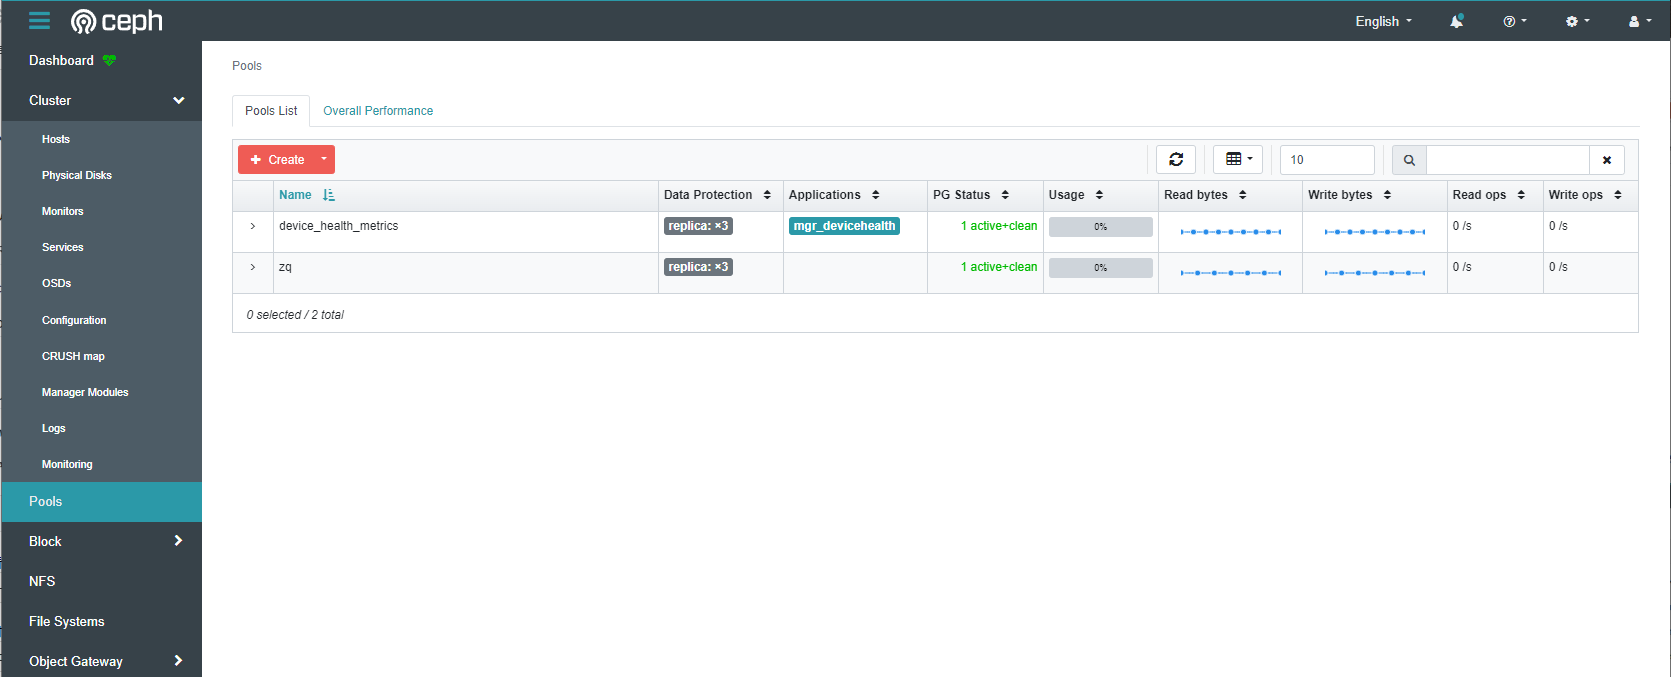Click device_health_metrics read bytes sparkline

(1231, 232)
